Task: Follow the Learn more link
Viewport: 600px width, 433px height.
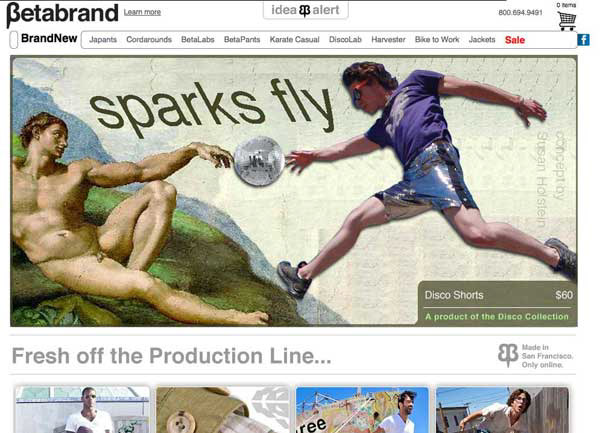Action: [x=142, y=12]
